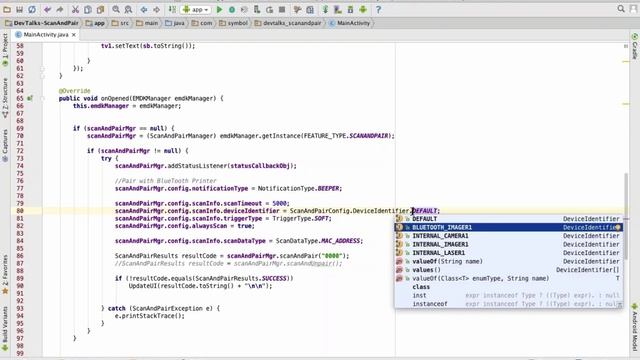Choose the instanceof completion entry
This screenshot has width=640, height=360.
coord(508,304)
